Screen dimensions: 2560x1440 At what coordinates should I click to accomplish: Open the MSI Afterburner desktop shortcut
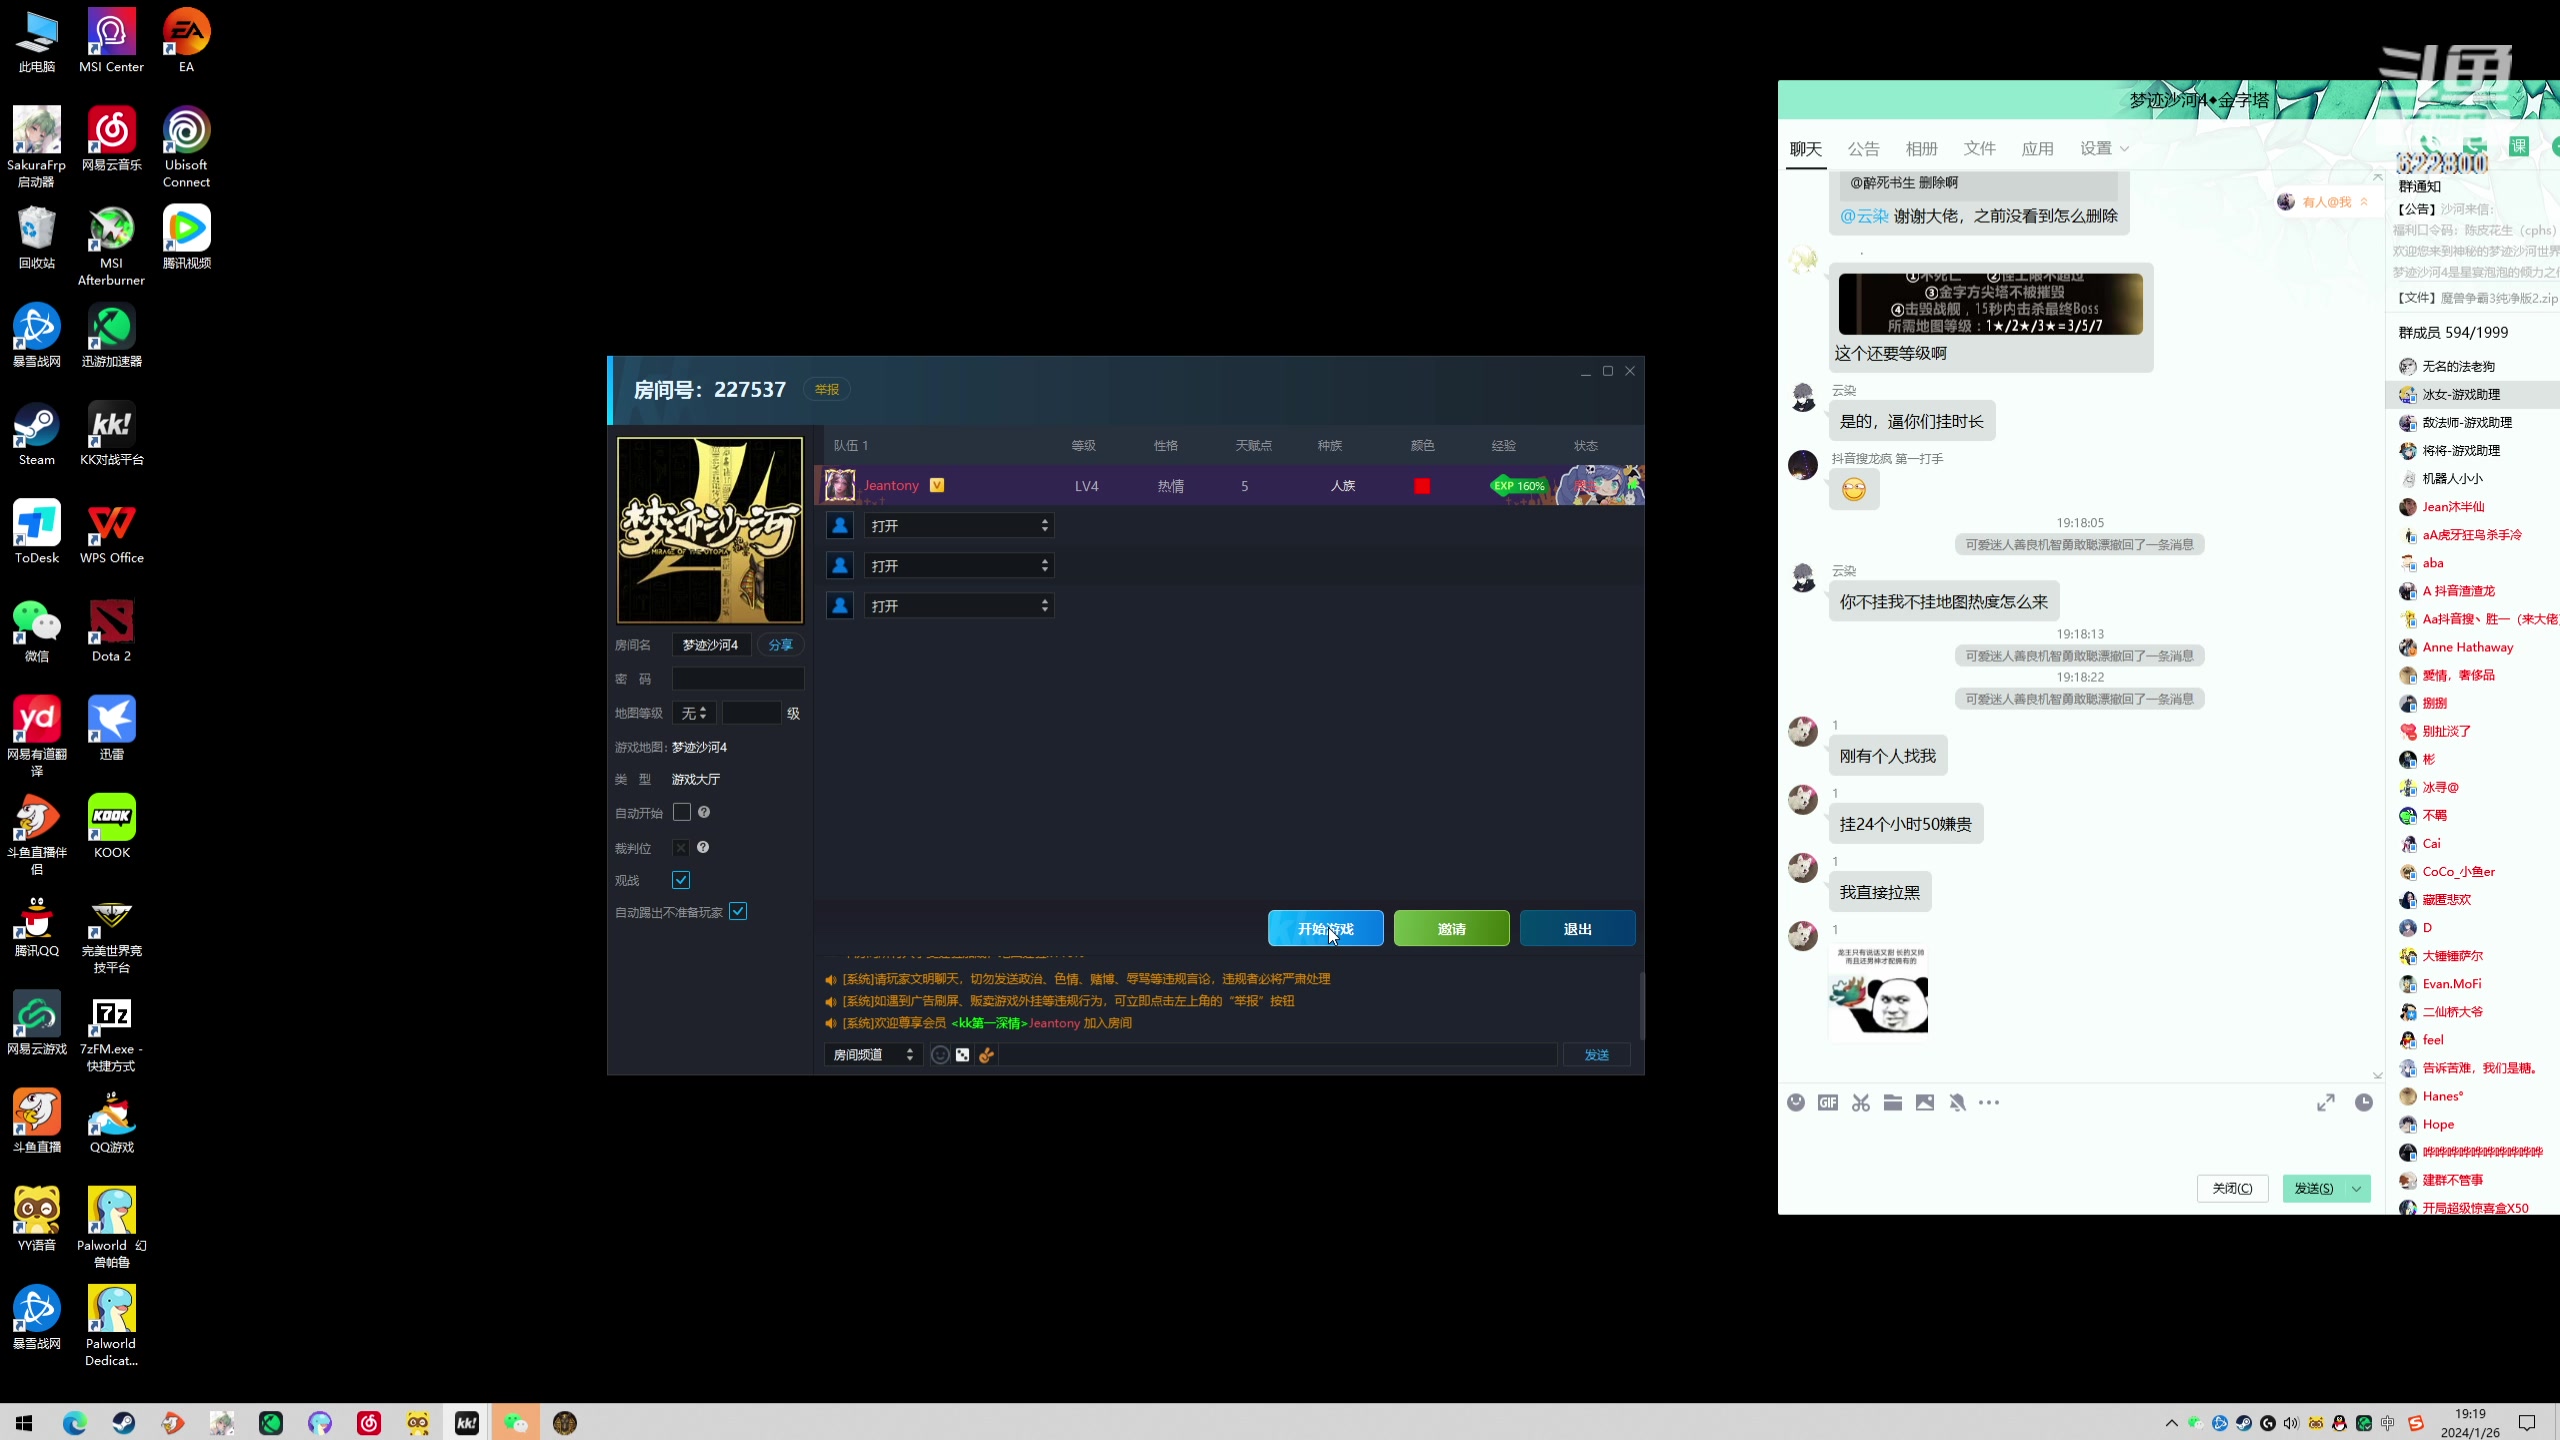click(x=111, y=246)
